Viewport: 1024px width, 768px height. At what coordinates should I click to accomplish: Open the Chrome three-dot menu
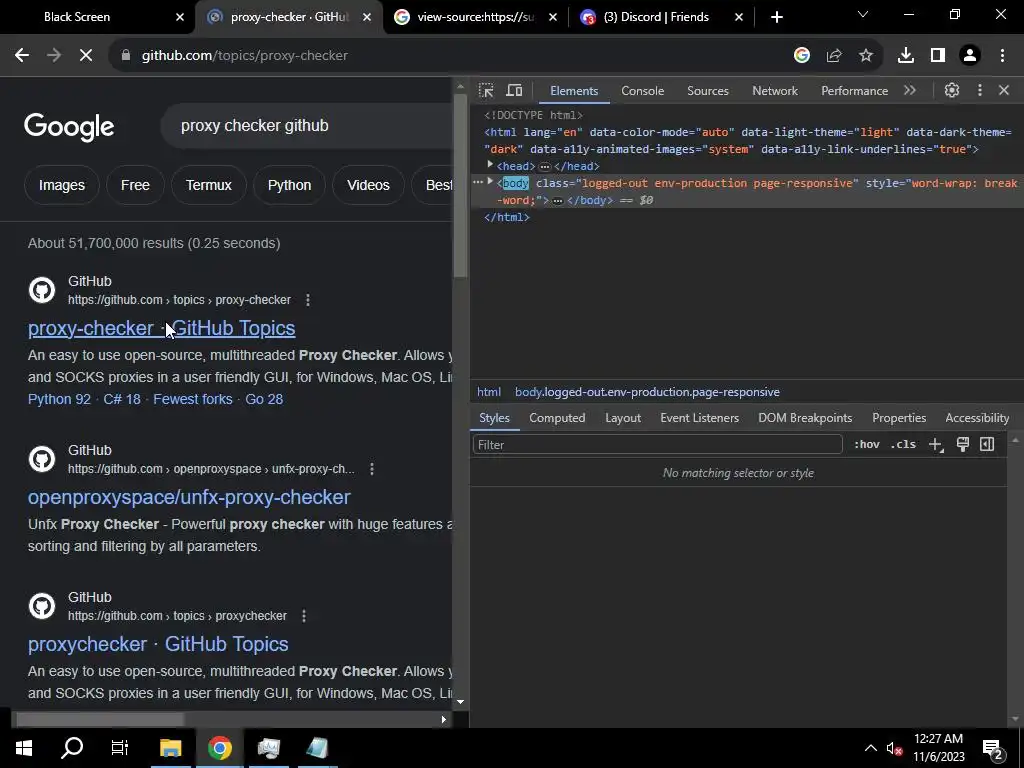coord(1002,56)
